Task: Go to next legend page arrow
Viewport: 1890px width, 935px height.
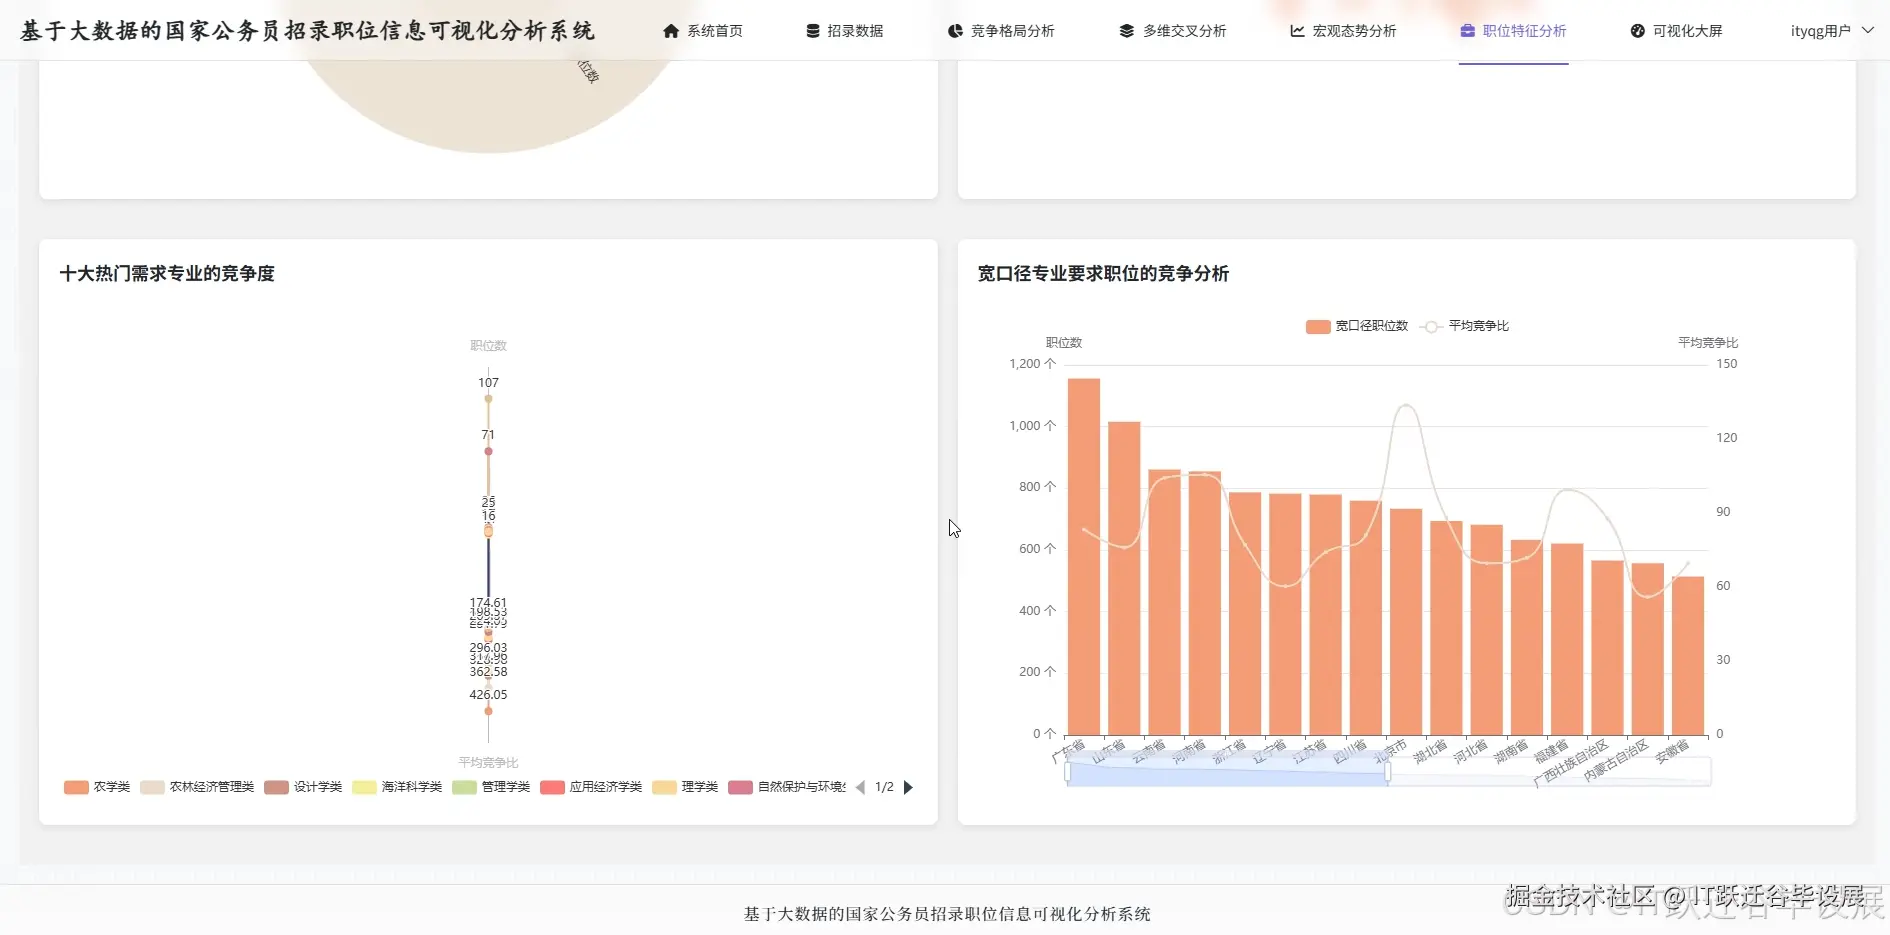Action: coord(908,787)
